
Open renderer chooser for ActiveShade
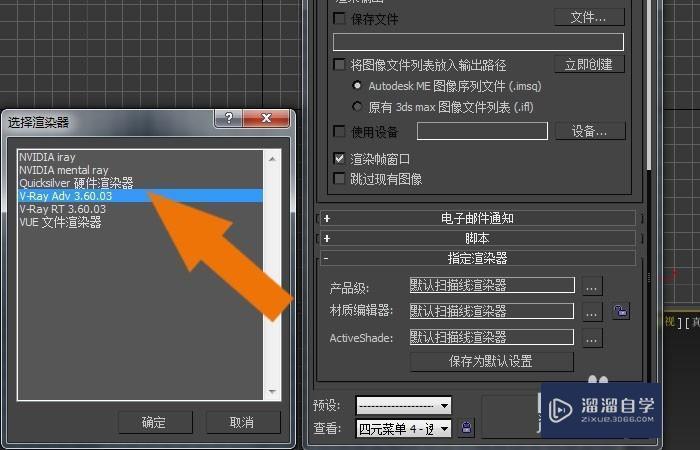click(592, 338)
